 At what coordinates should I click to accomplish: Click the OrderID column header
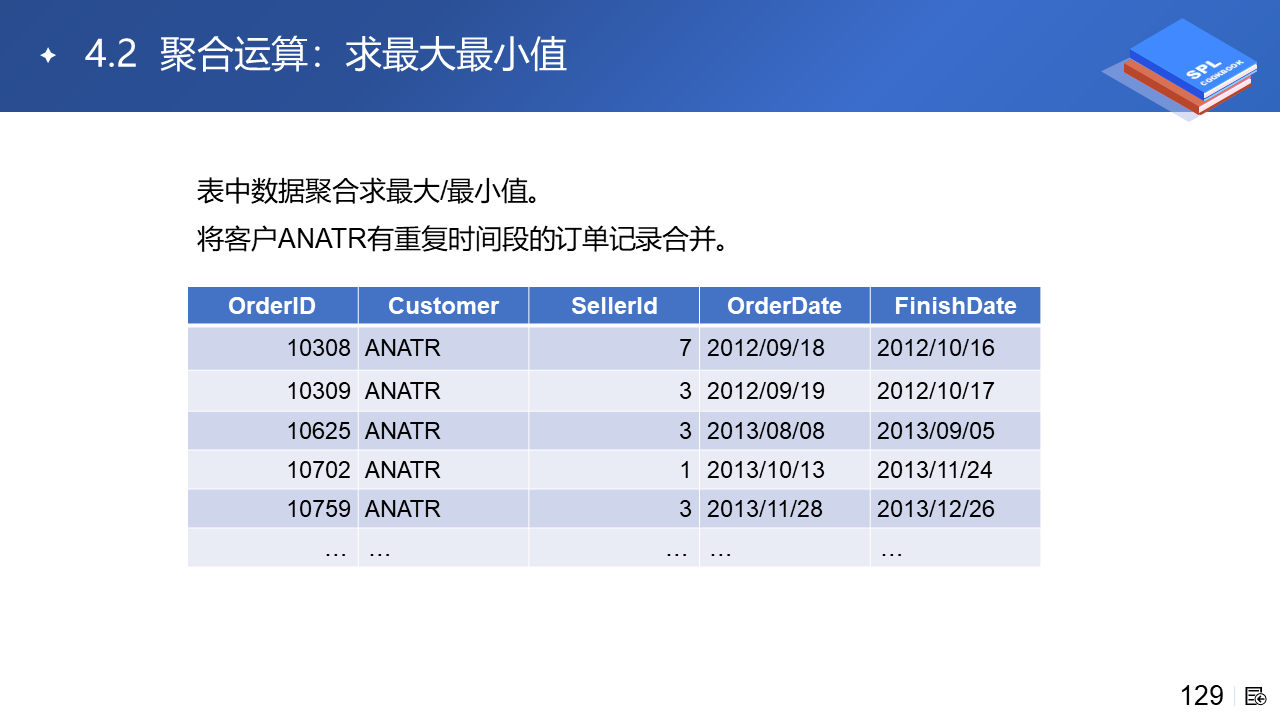tap(272, 306)
